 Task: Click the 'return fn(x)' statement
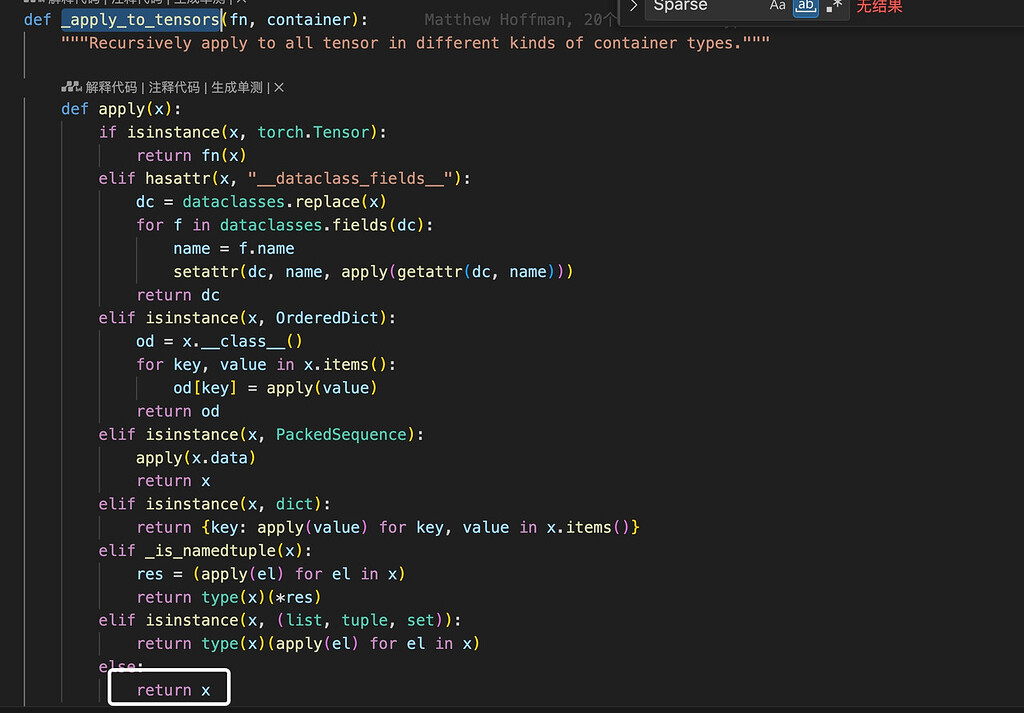[191, 155]
